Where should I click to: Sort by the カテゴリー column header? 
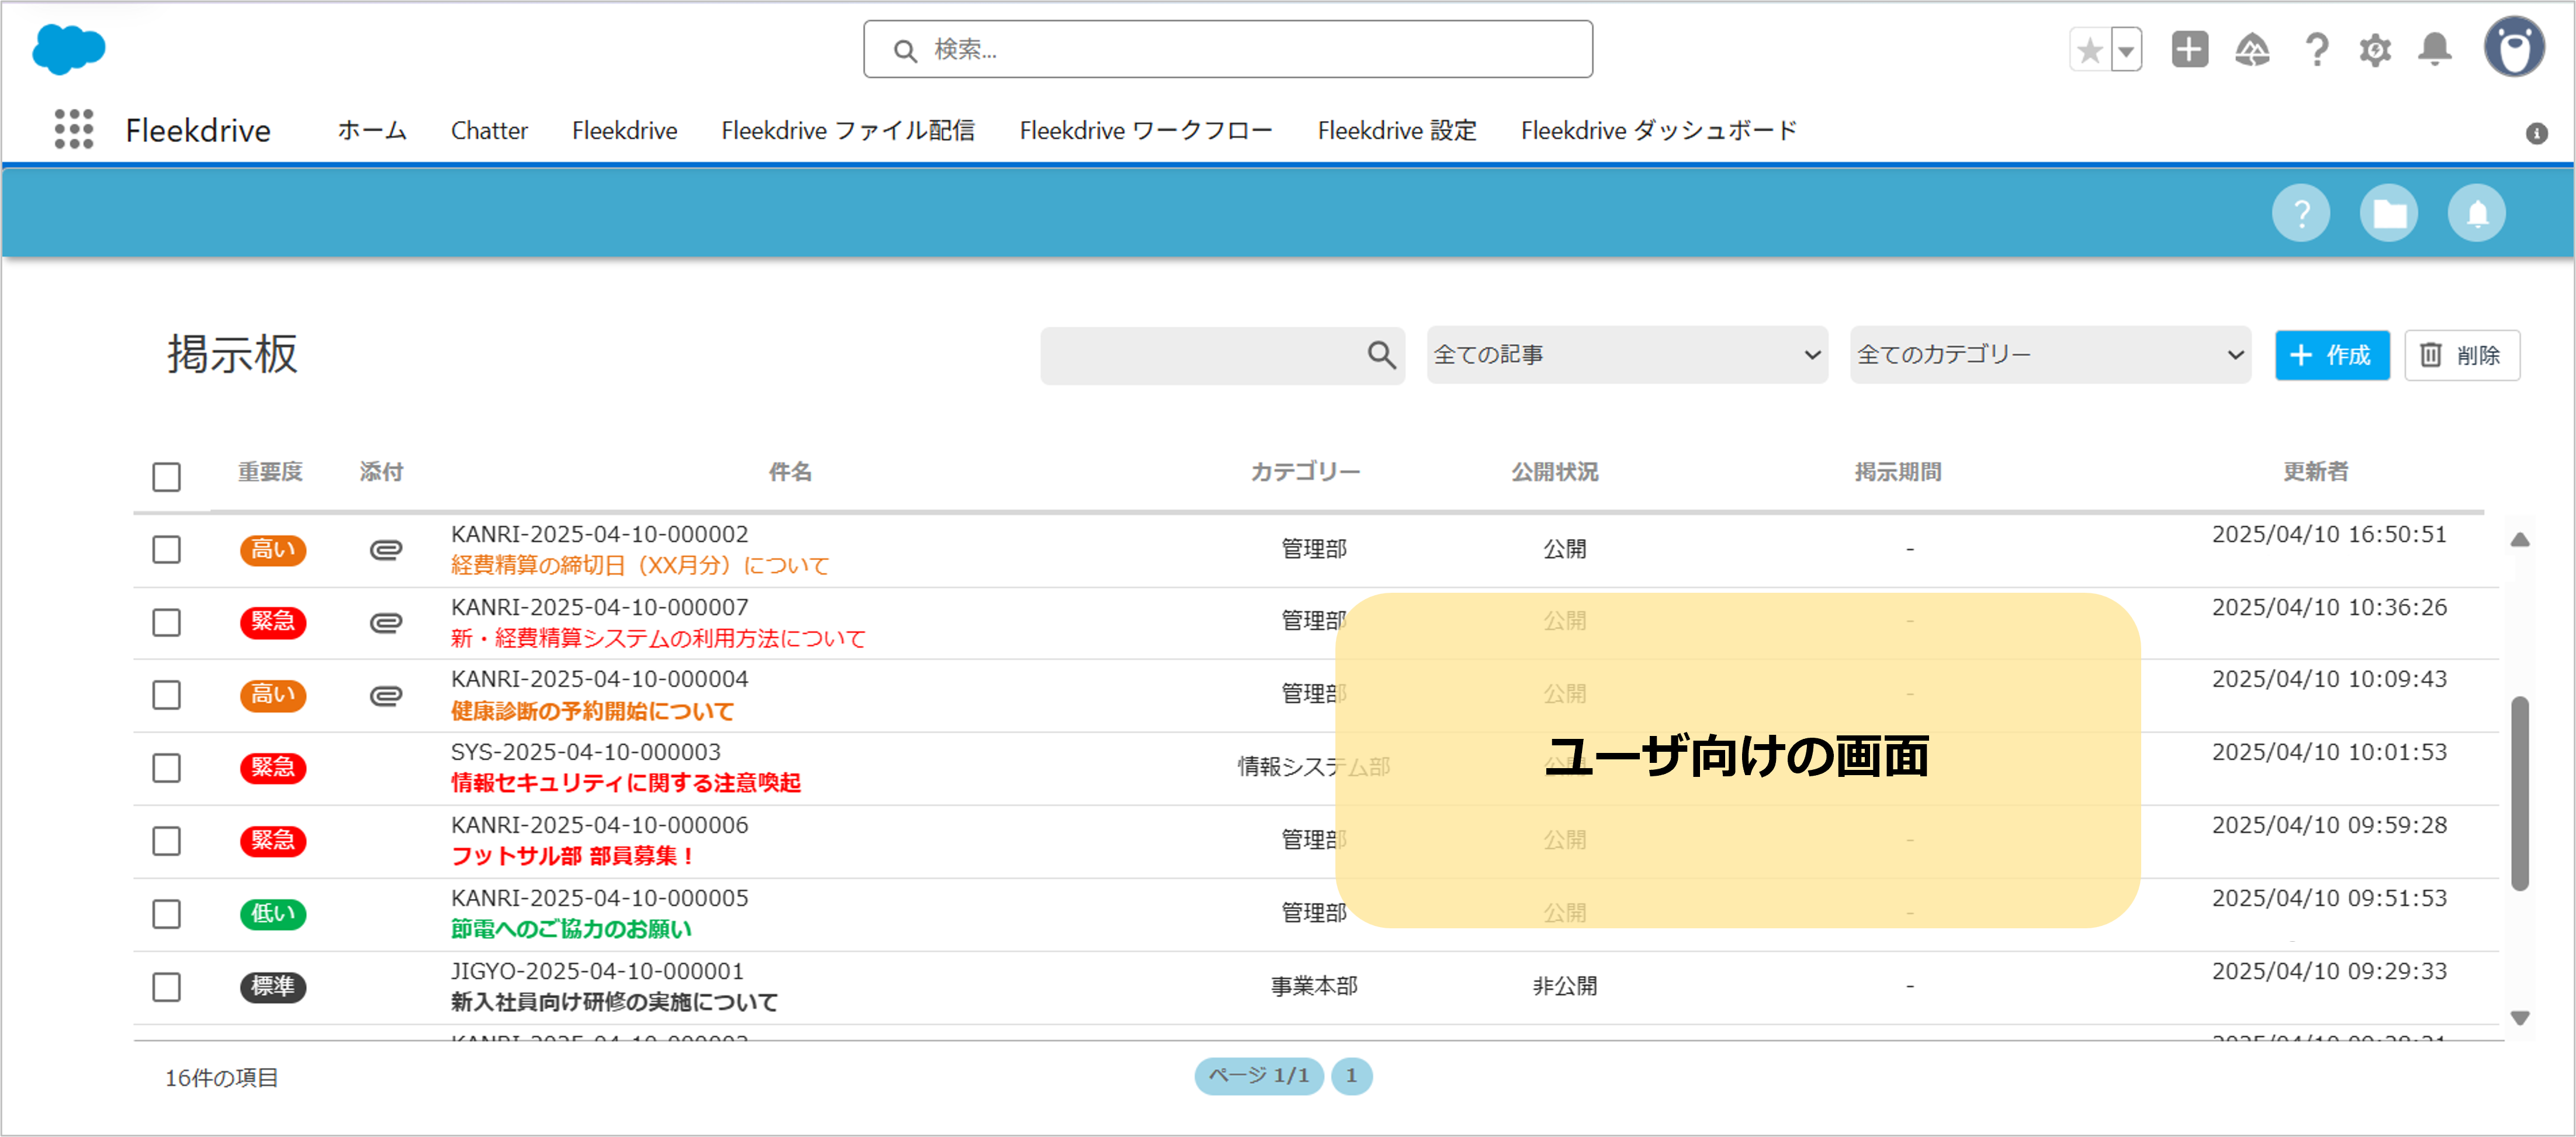[x=1305, y=472]
